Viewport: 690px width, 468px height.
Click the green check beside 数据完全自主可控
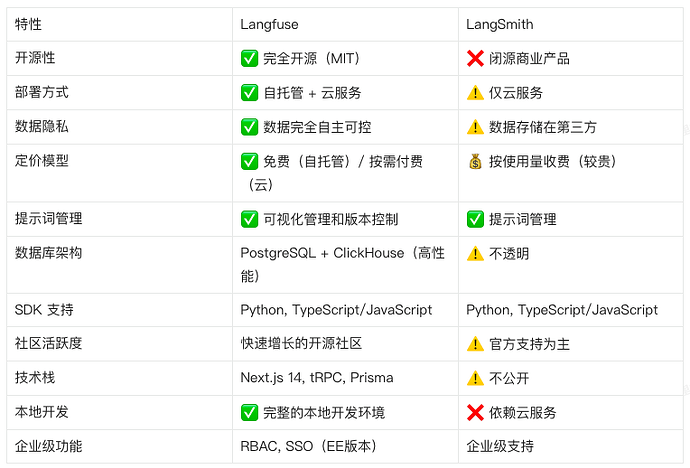click(x=250, y=126)
